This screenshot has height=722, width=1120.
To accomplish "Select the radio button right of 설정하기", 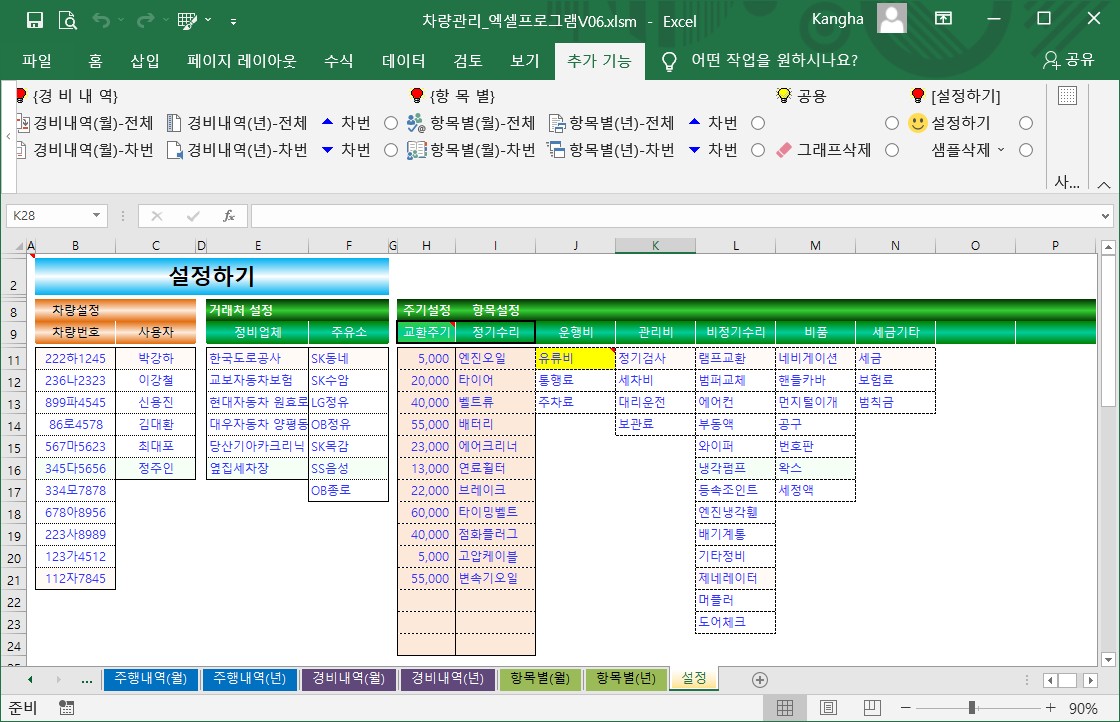I will (1026, 124).
